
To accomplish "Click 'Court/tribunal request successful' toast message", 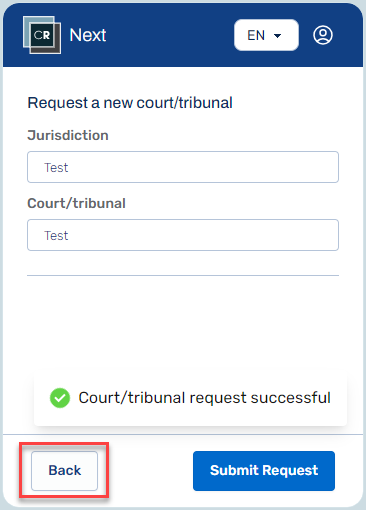I will coord(205,398).
